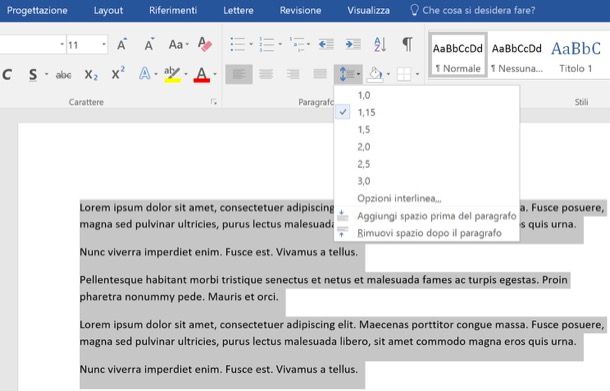610x391 pixels.
Task: Open the Riferimenti tab
Action: coord(173,11)
